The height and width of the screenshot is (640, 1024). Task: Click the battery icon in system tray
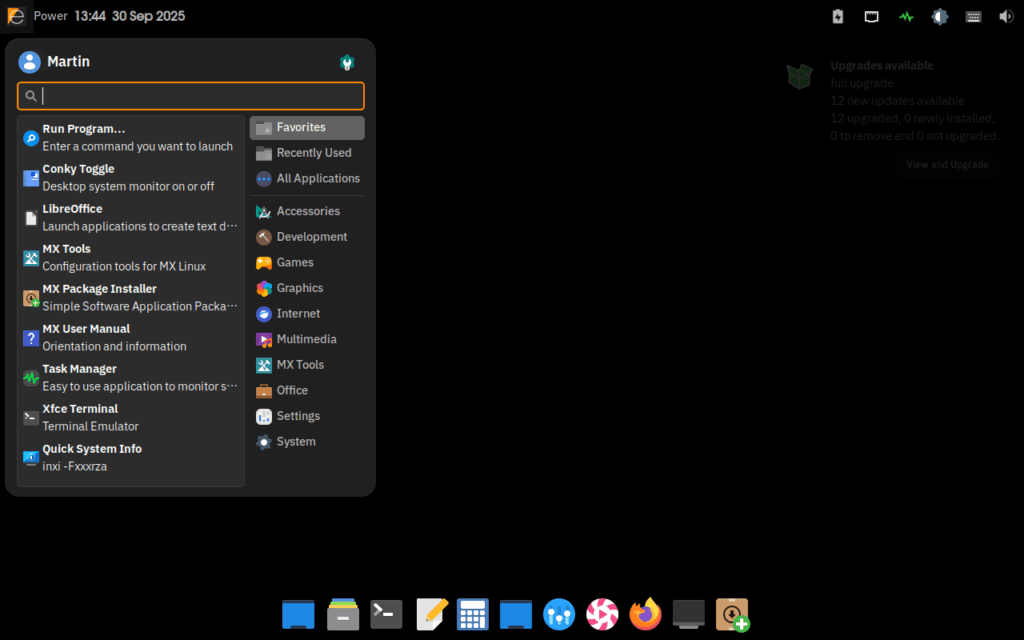point(838,16)
